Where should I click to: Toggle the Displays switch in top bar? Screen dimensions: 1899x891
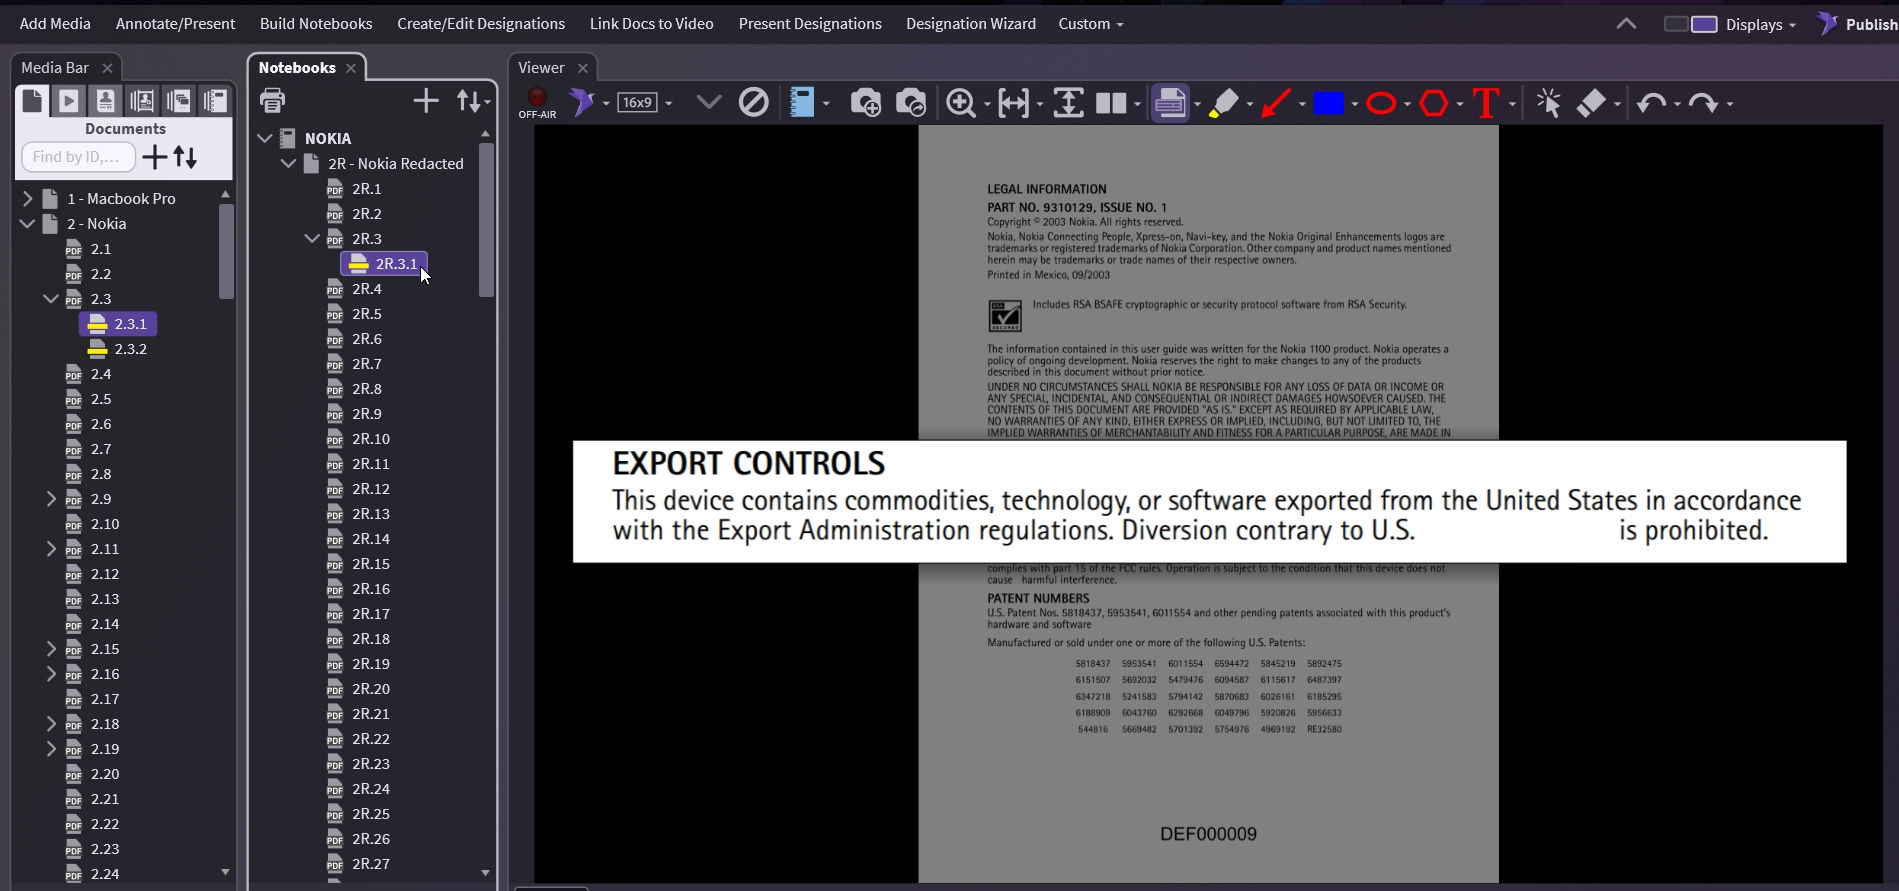point(1690,24)
